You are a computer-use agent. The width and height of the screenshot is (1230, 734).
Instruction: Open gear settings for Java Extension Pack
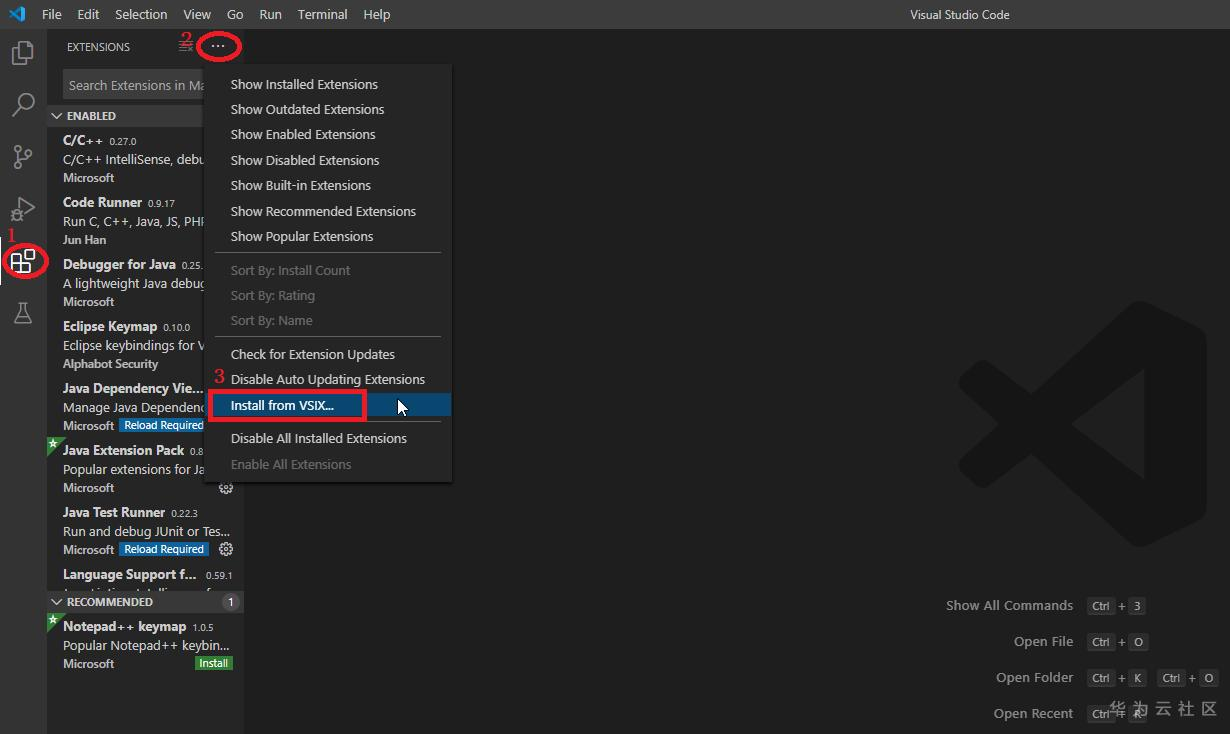[x=226, y=488]
